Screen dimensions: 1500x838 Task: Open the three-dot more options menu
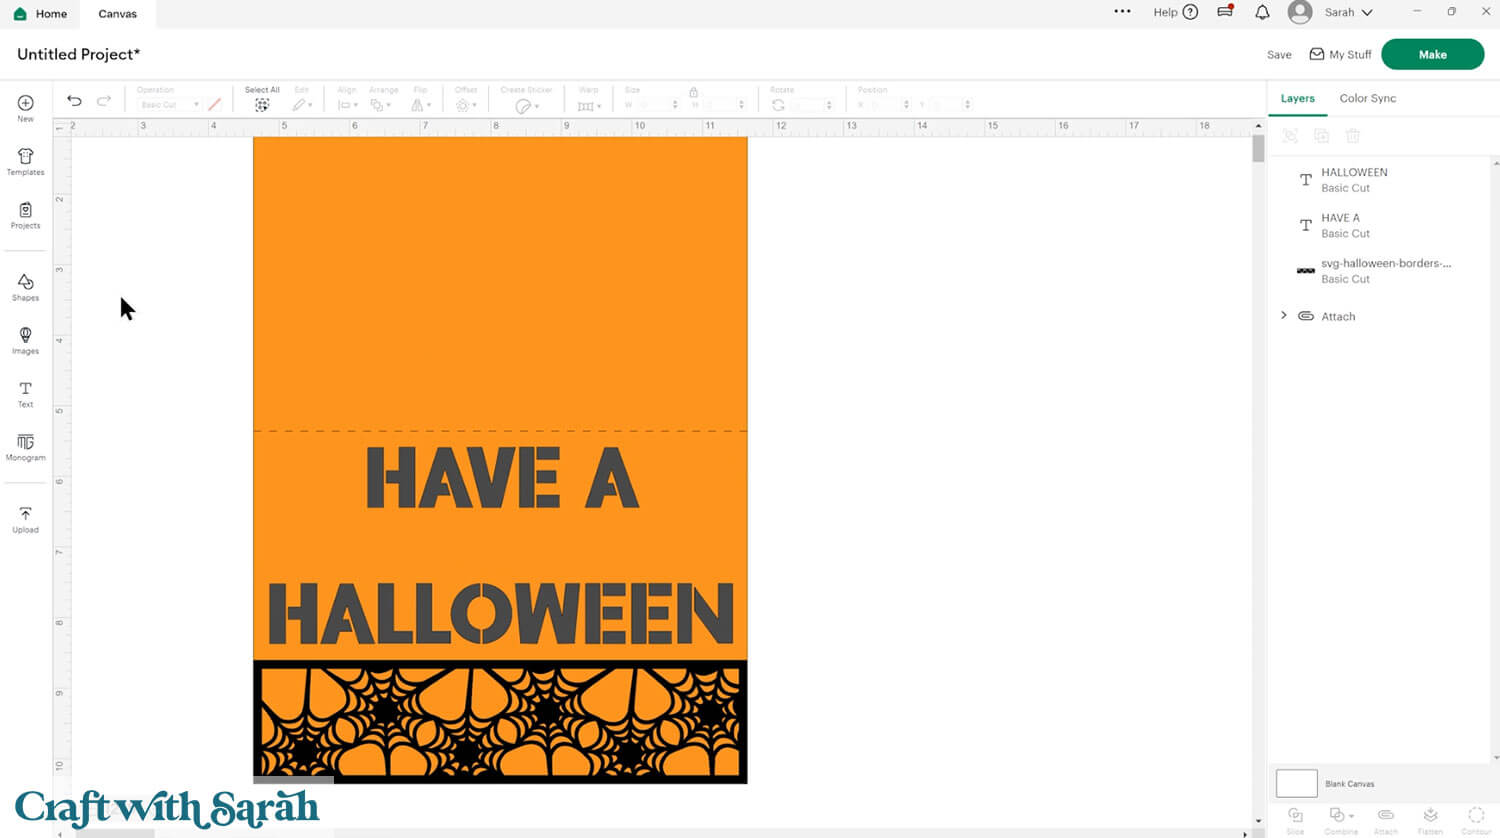[x=1122, y=12]
